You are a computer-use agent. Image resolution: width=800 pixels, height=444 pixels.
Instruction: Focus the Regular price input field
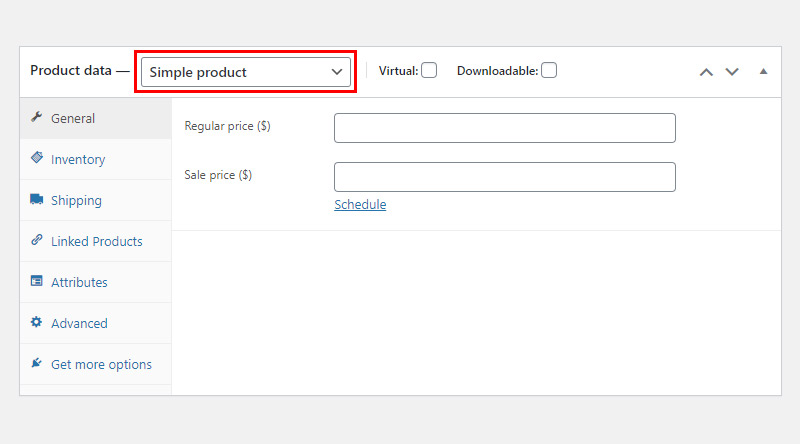pos(505,128)
